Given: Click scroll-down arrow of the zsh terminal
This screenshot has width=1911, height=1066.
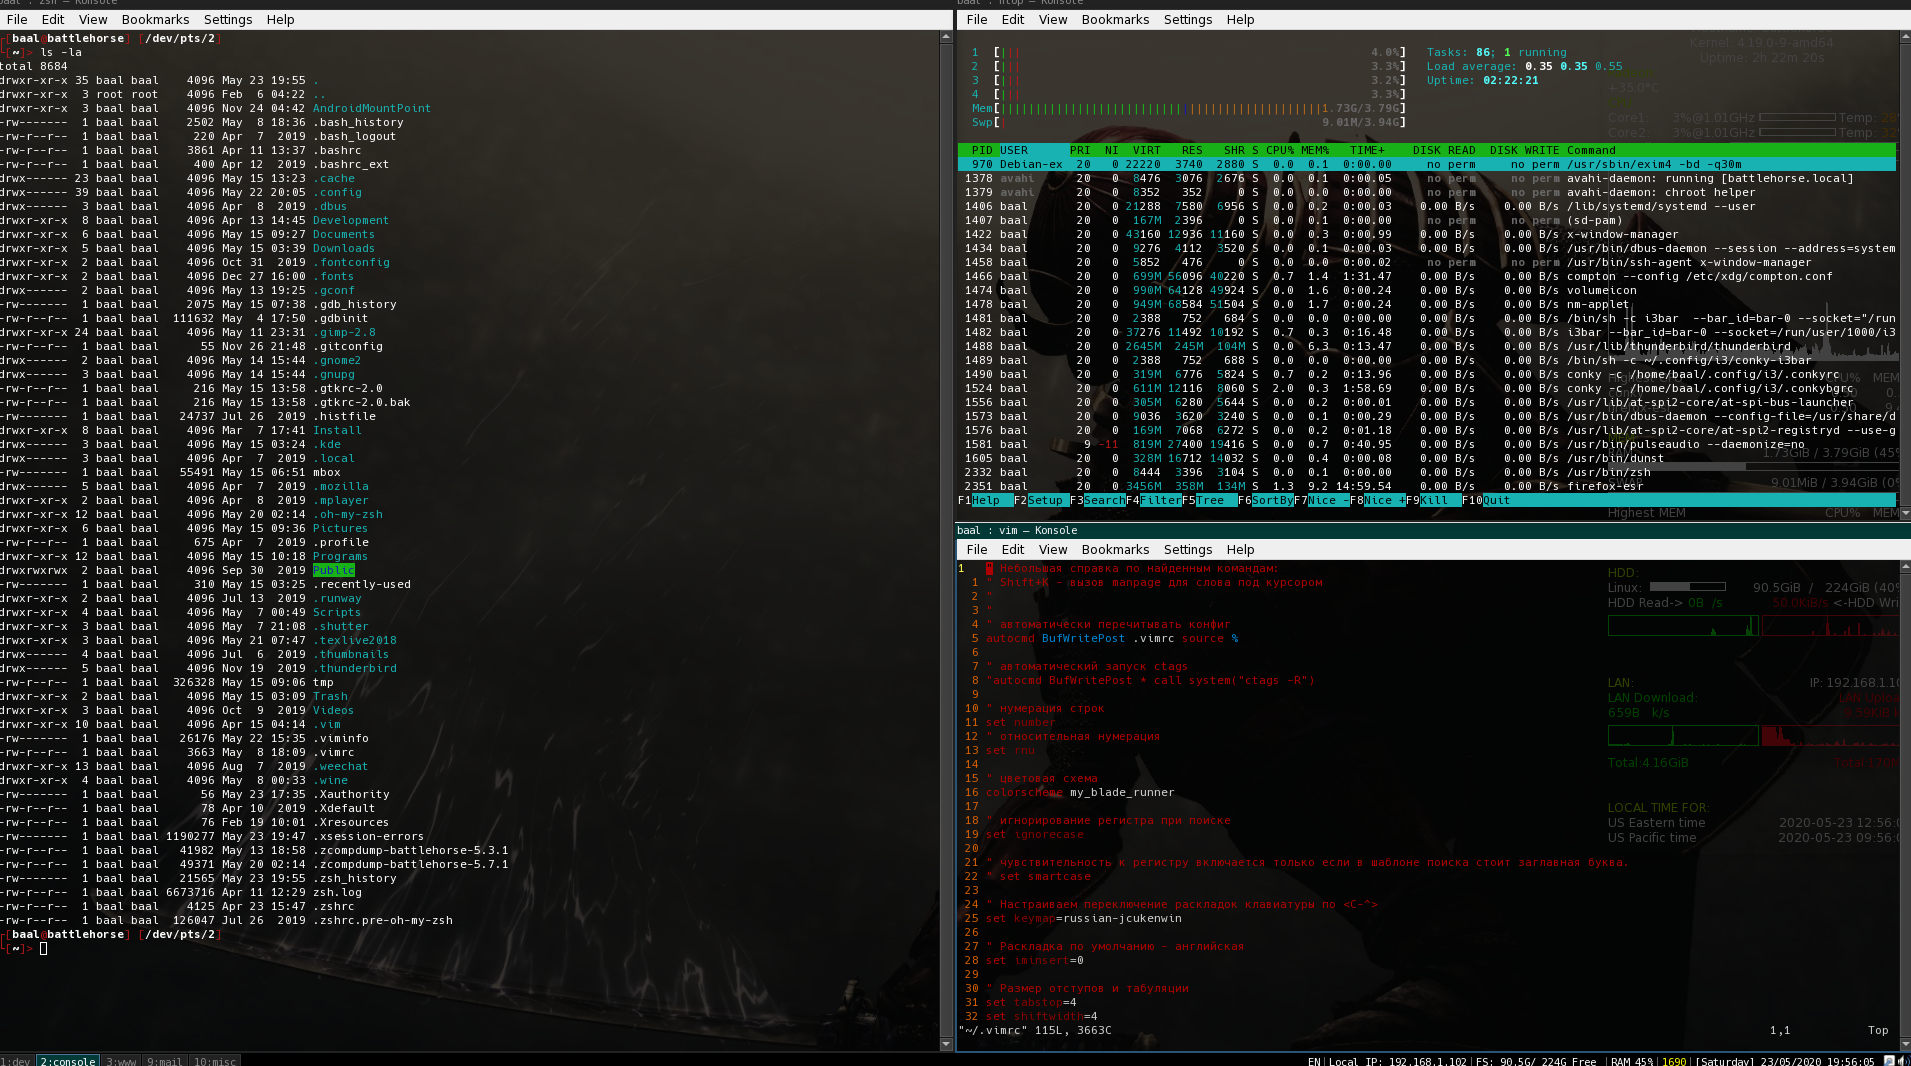Looking at the screenshot, I should (x=946, y=1044).
